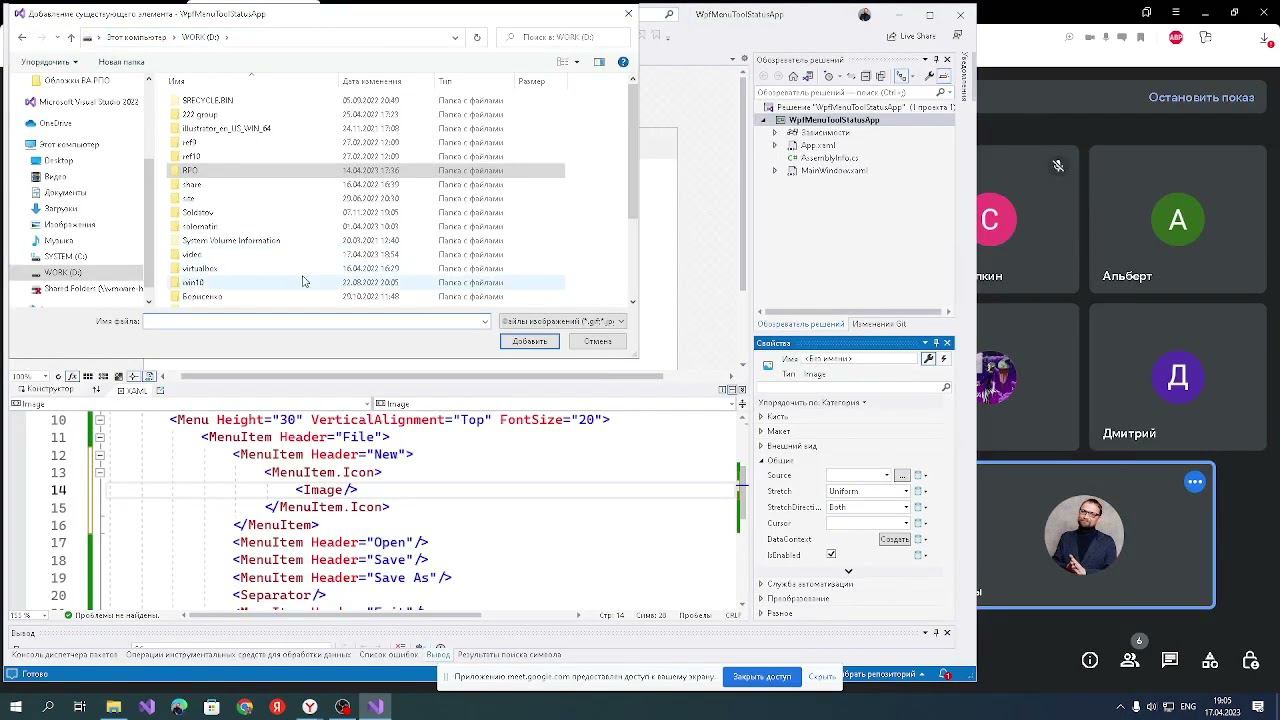Open the Windows Start menu
The height and width of the screenshot is (720, 1280).
[16, 707]
